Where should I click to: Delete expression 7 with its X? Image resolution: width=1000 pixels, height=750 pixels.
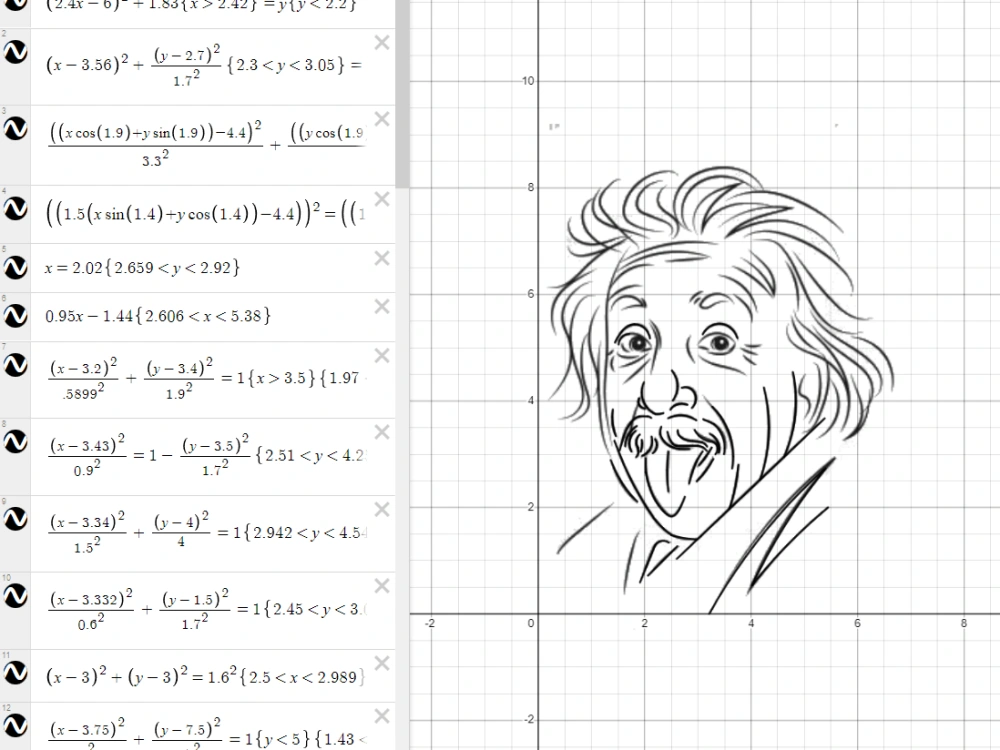point(382,356)
